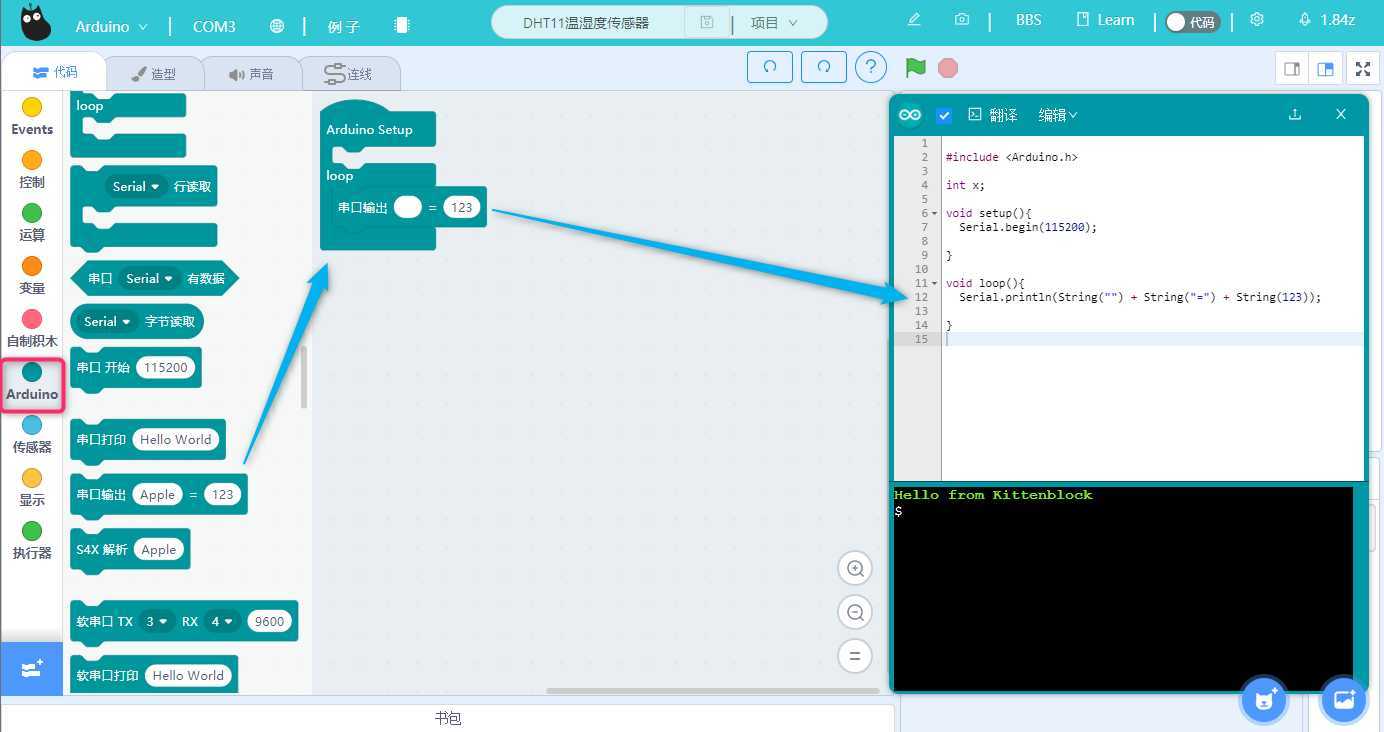
Task: Stop program with the red stop button
Action: pos(948,68)
